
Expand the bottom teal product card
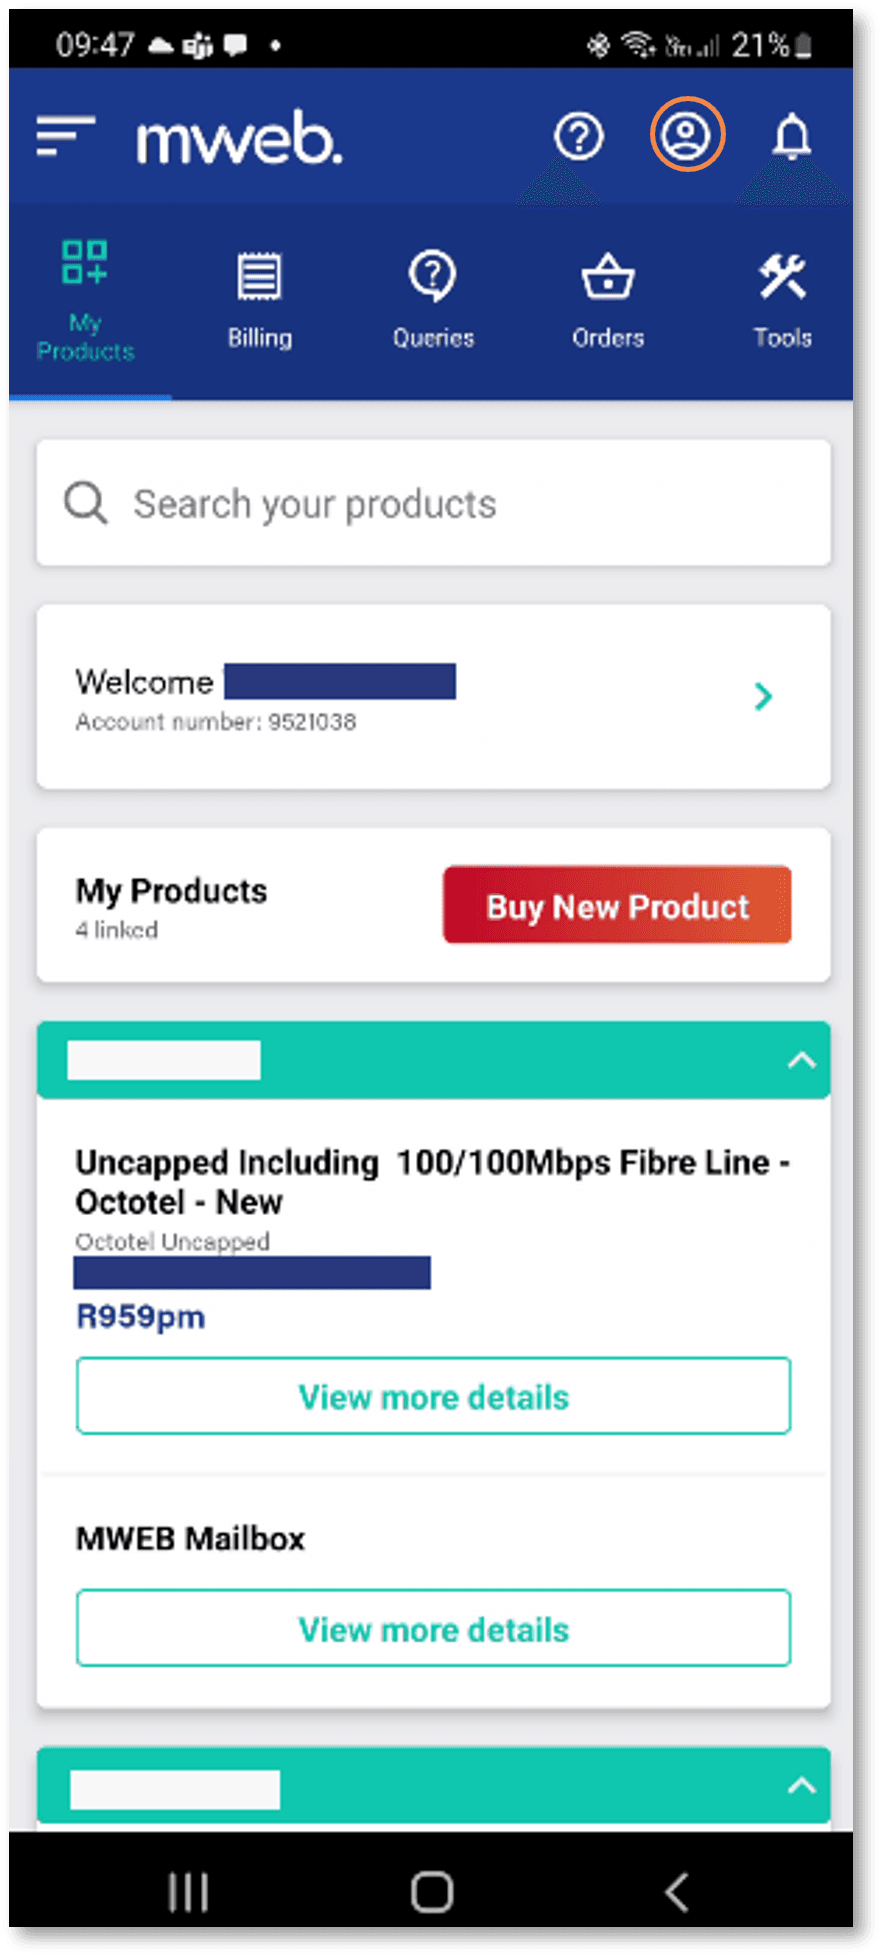(x=801, y=1786)
